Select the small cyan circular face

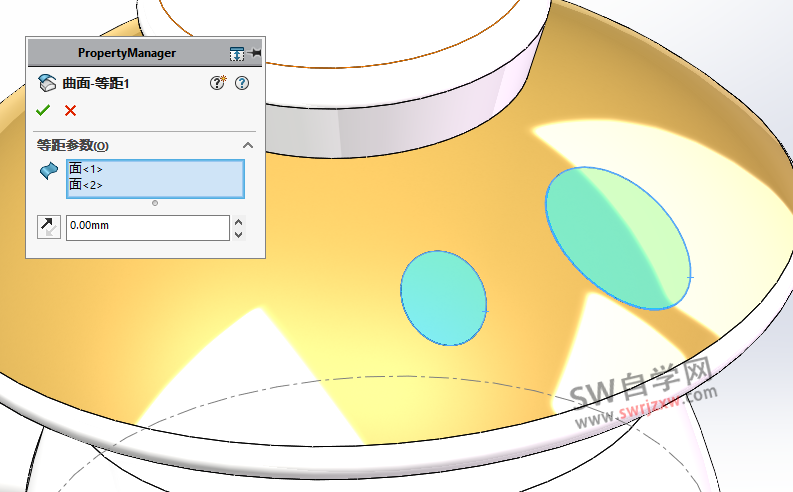(443, 298)
